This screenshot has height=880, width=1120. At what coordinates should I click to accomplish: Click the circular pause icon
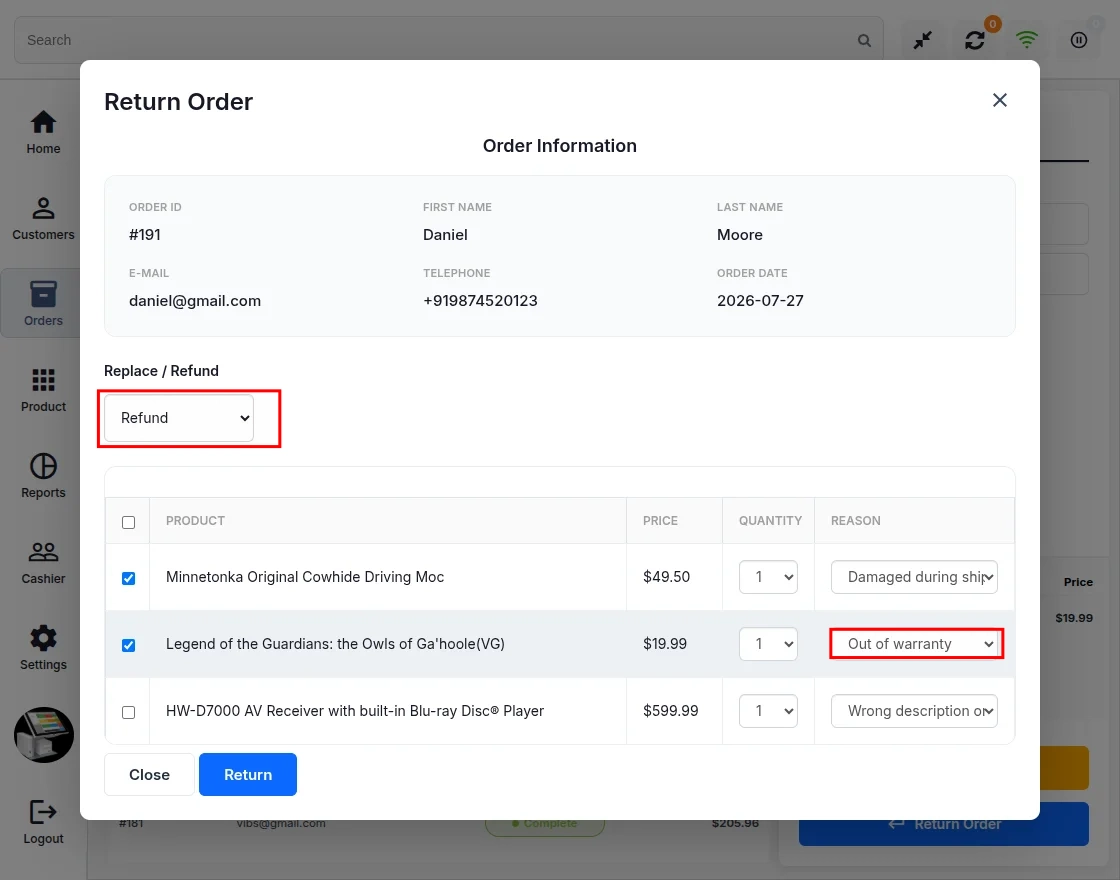1079,40
